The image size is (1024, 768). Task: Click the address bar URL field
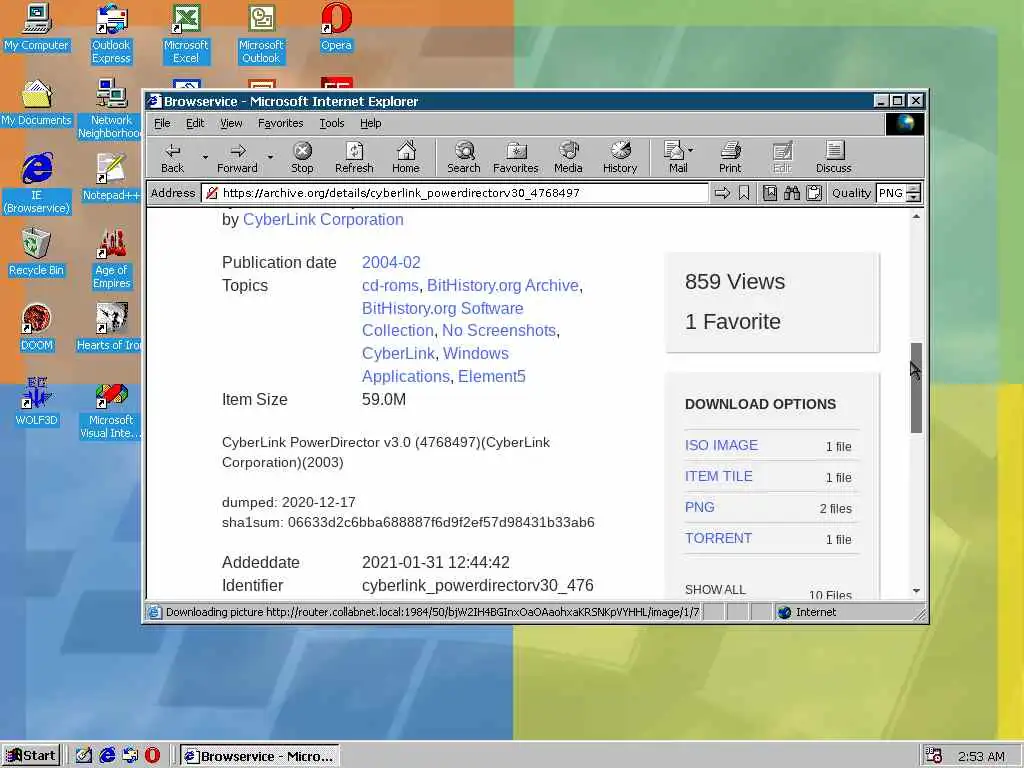tap(455, 193)
